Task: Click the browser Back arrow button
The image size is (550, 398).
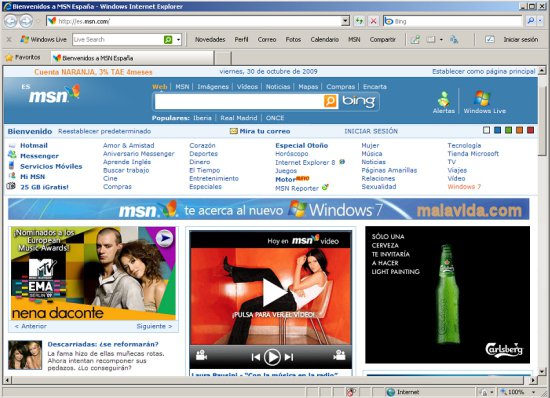Action: click(x=11, y=21)
